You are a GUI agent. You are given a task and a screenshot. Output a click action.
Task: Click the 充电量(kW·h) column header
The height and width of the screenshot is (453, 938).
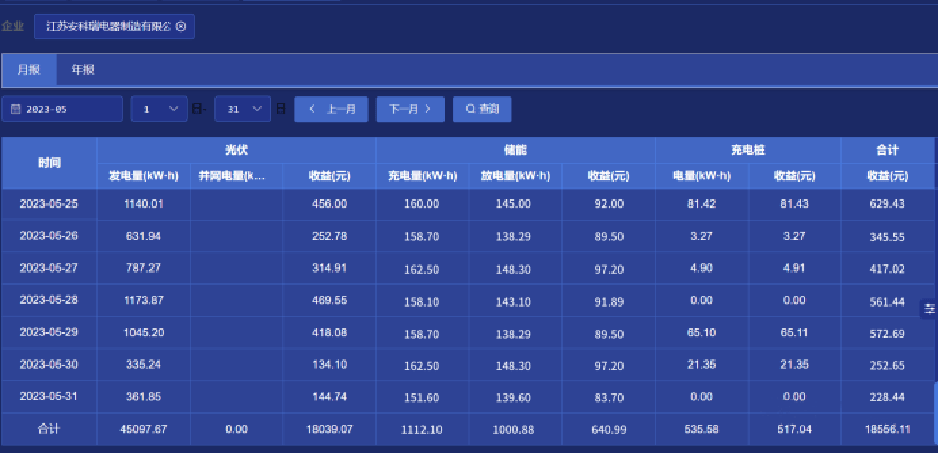tap(422, 177)
